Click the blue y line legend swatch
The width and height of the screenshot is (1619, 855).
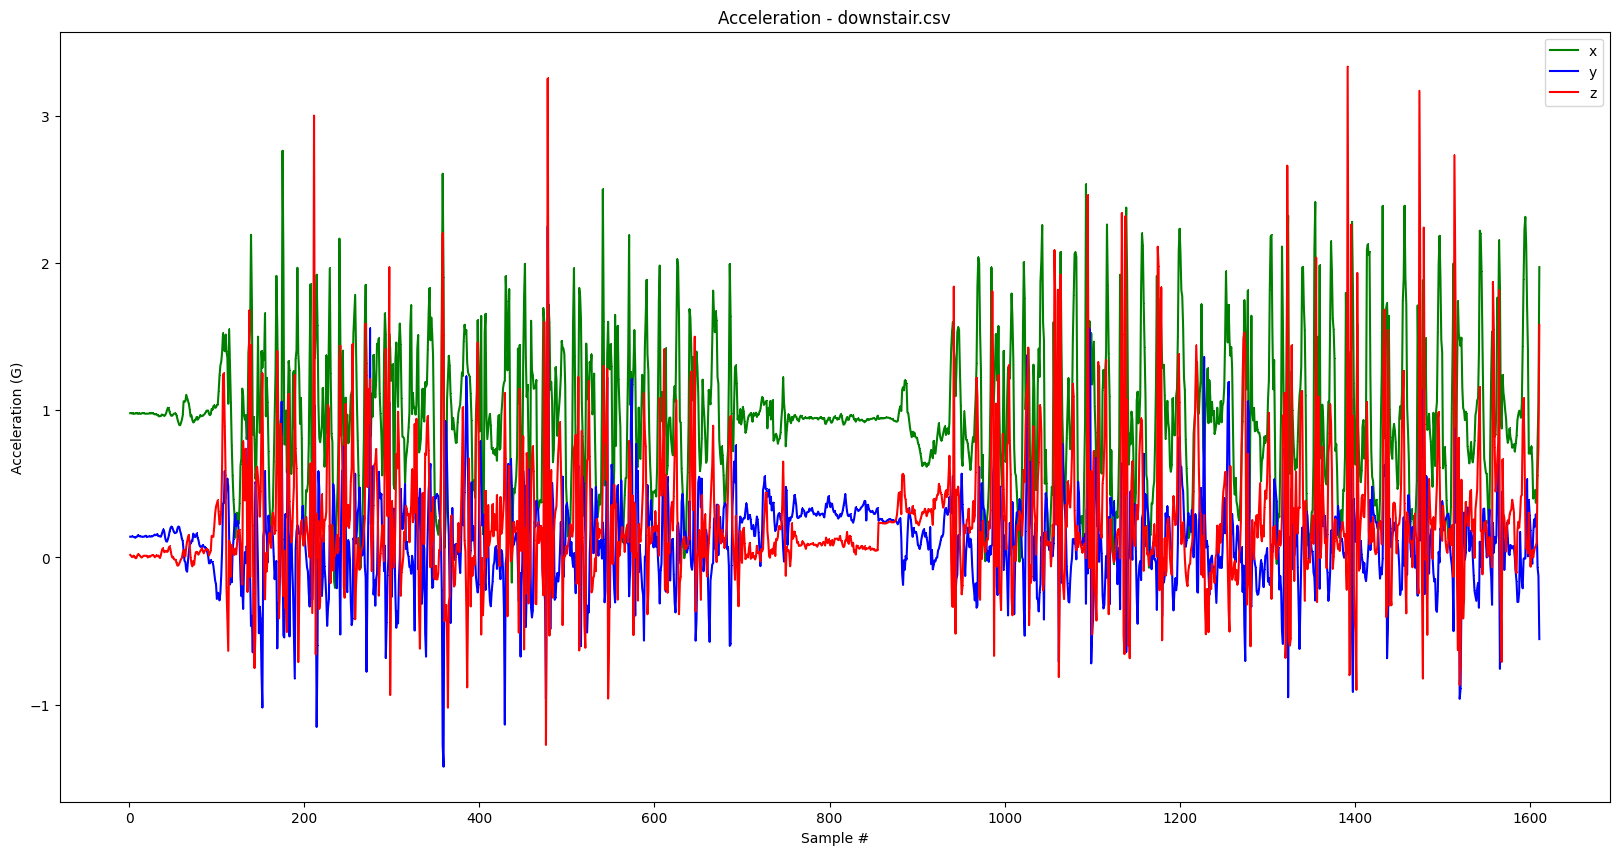(x=1563, y=73)
